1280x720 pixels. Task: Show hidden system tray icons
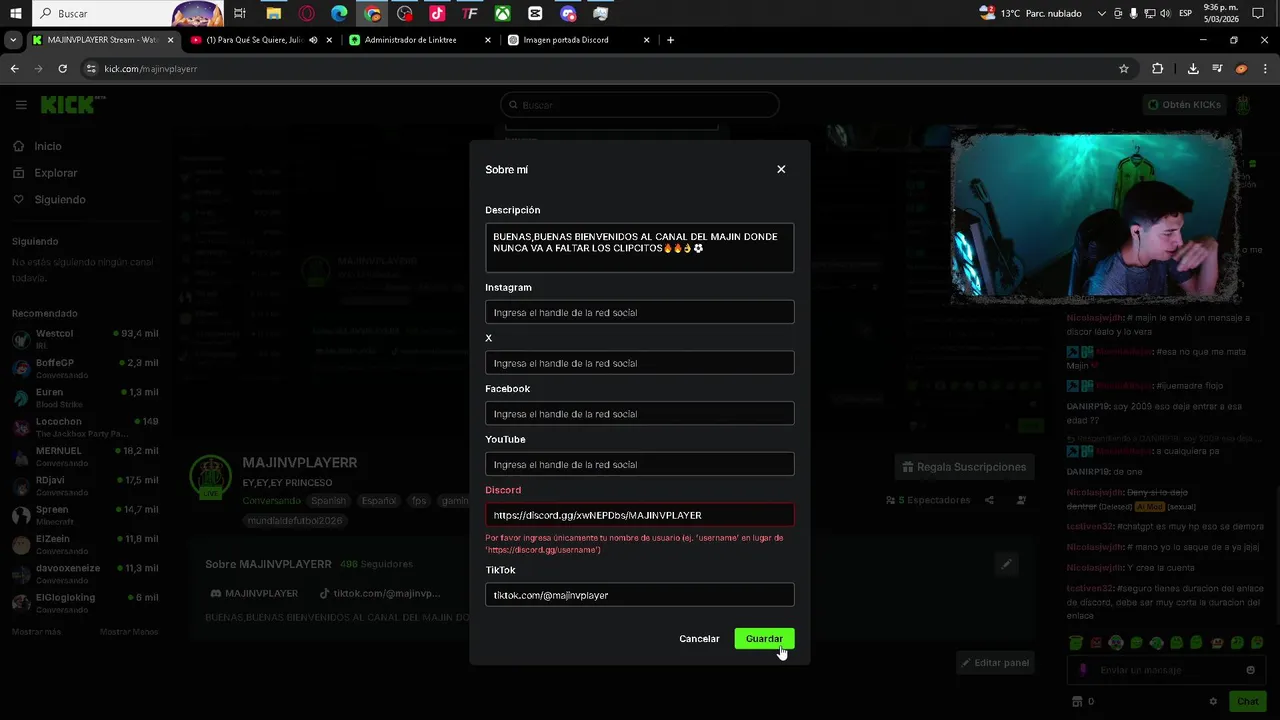point(1102,13)
